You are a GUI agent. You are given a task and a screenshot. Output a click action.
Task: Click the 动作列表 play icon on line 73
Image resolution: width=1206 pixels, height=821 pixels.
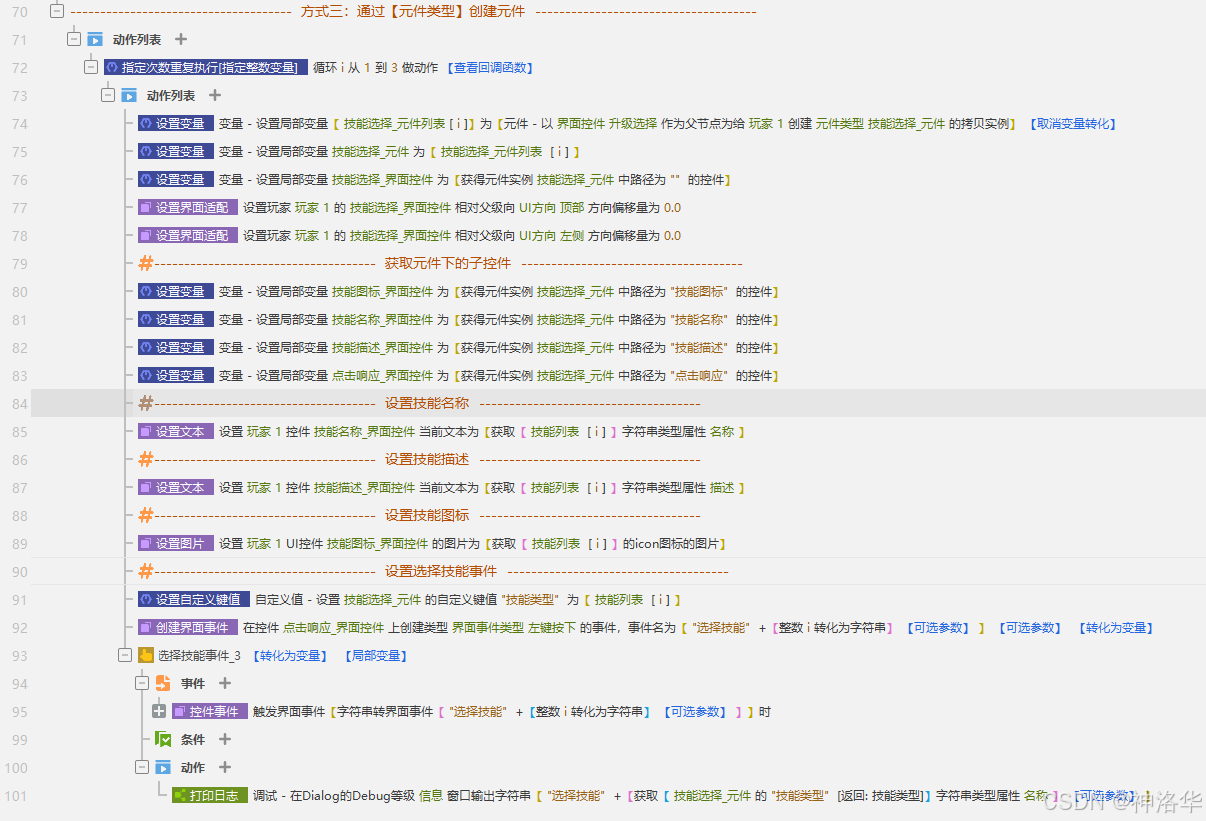pos(129,95)
